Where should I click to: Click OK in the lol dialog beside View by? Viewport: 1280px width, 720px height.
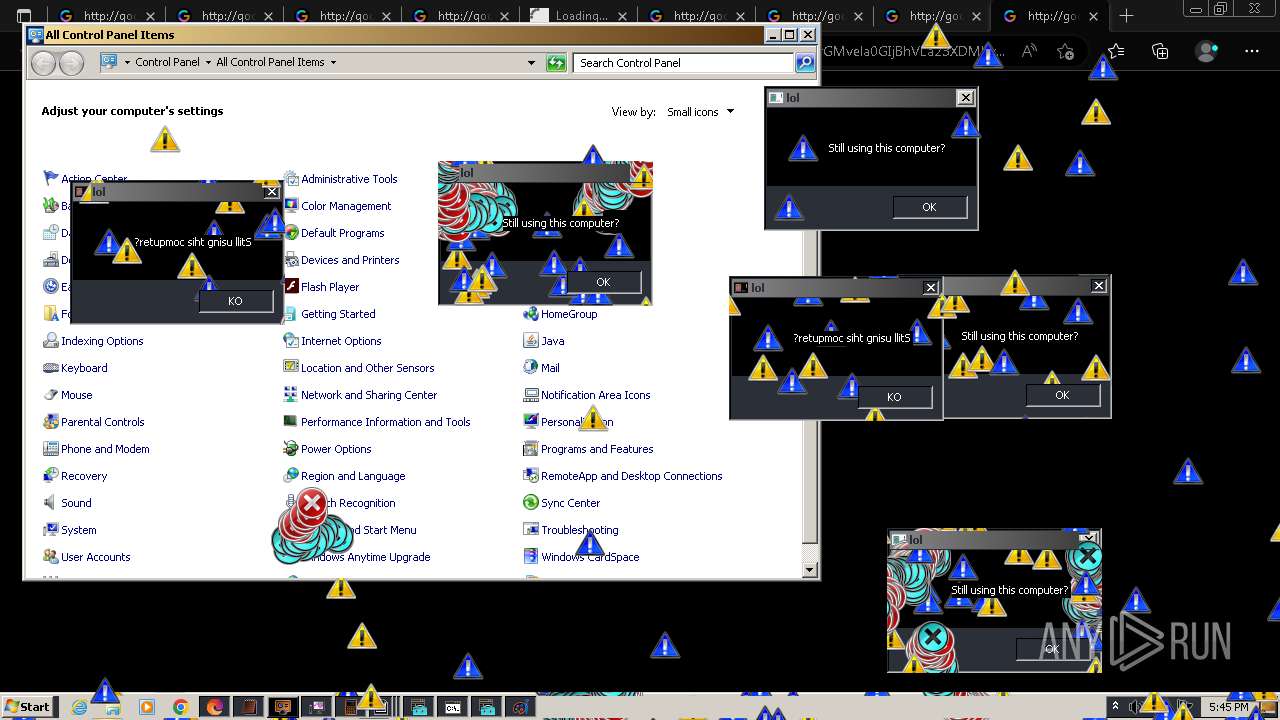click(x=929, y=207)
